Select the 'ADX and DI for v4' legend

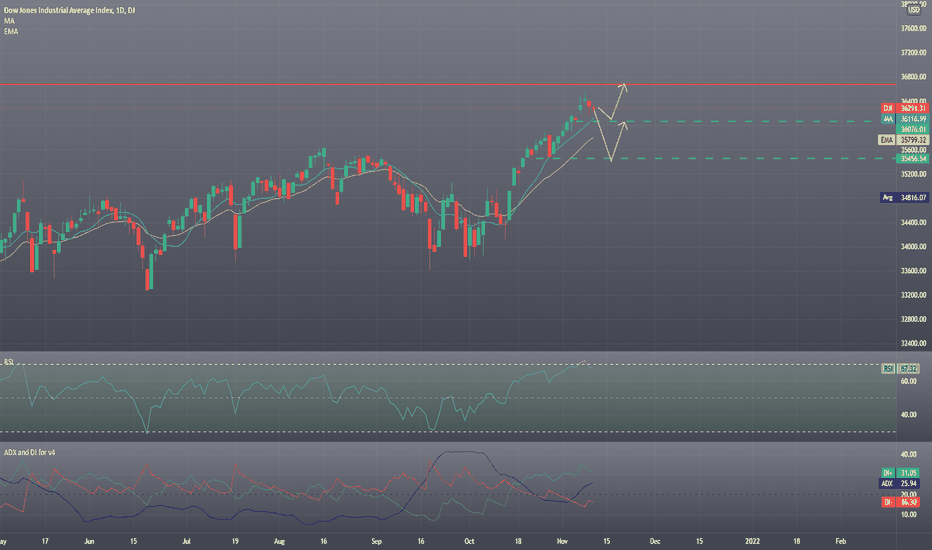click(30, 452)
